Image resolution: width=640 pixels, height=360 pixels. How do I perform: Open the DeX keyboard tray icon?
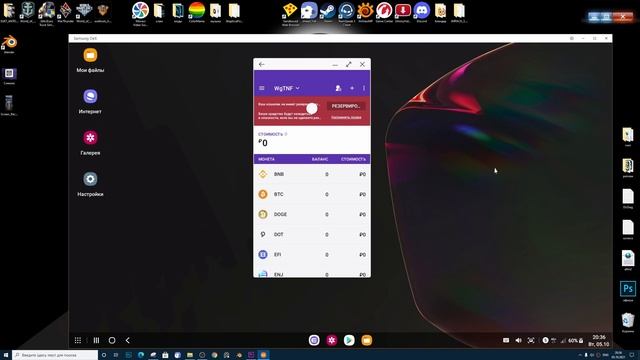[x=506, y=340]
